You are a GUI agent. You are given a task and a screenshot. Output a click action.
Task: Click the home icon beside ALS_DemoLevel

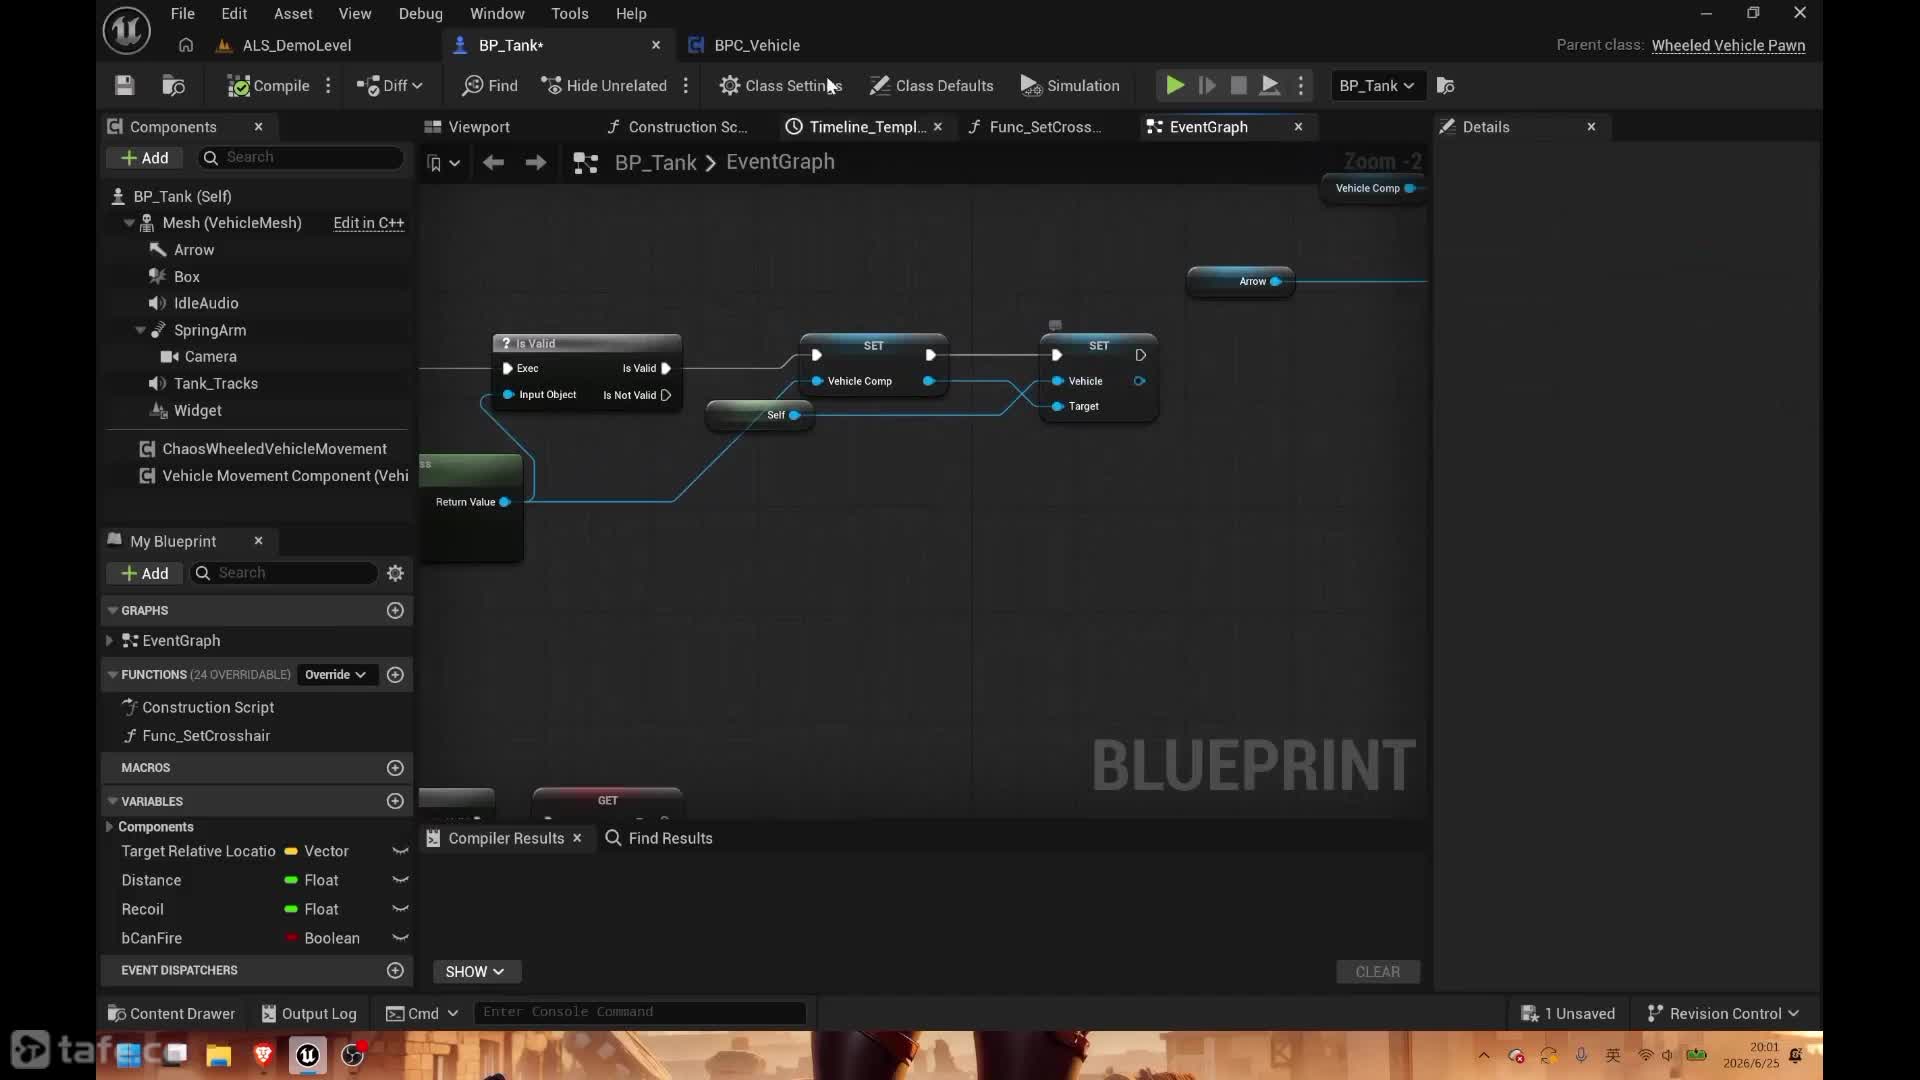pyautogui.click(x=186, y=45)
